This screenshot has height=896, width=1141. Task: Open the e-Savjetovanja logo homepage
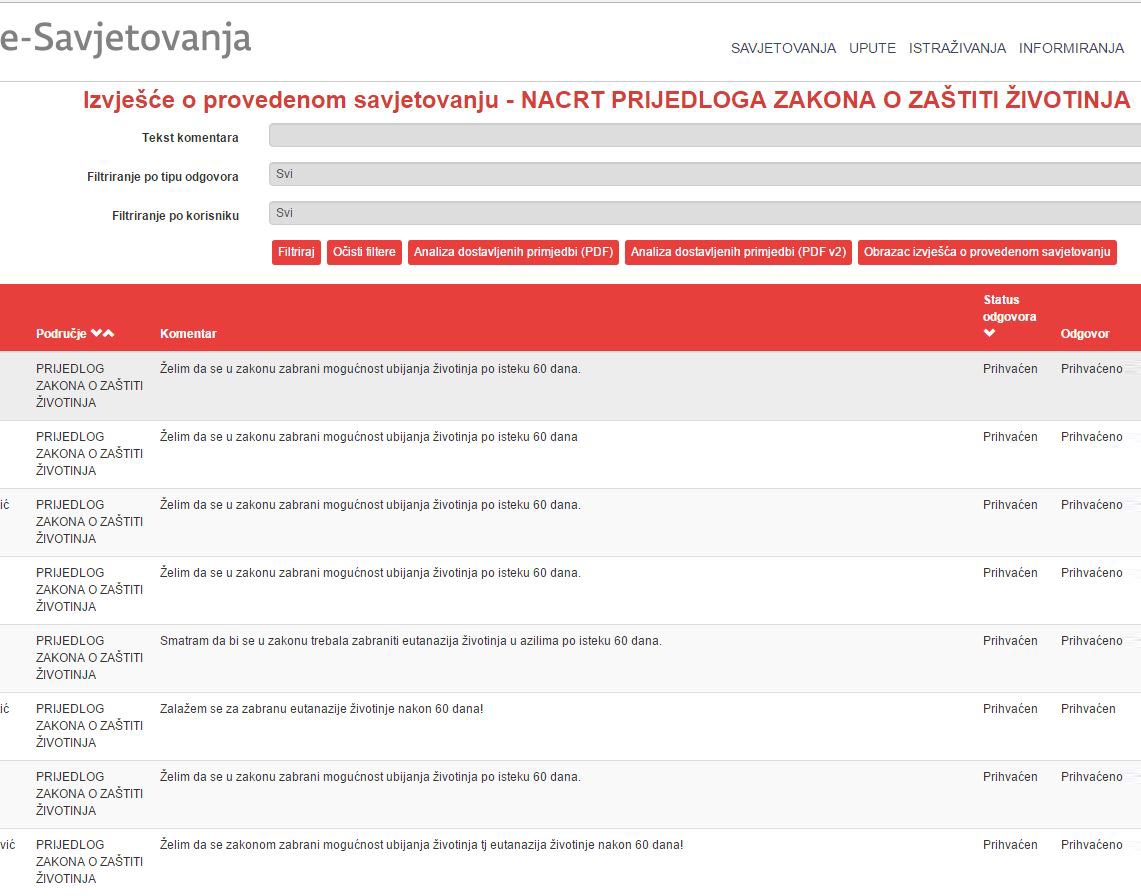pyautogui.click(x=125, y=39)
